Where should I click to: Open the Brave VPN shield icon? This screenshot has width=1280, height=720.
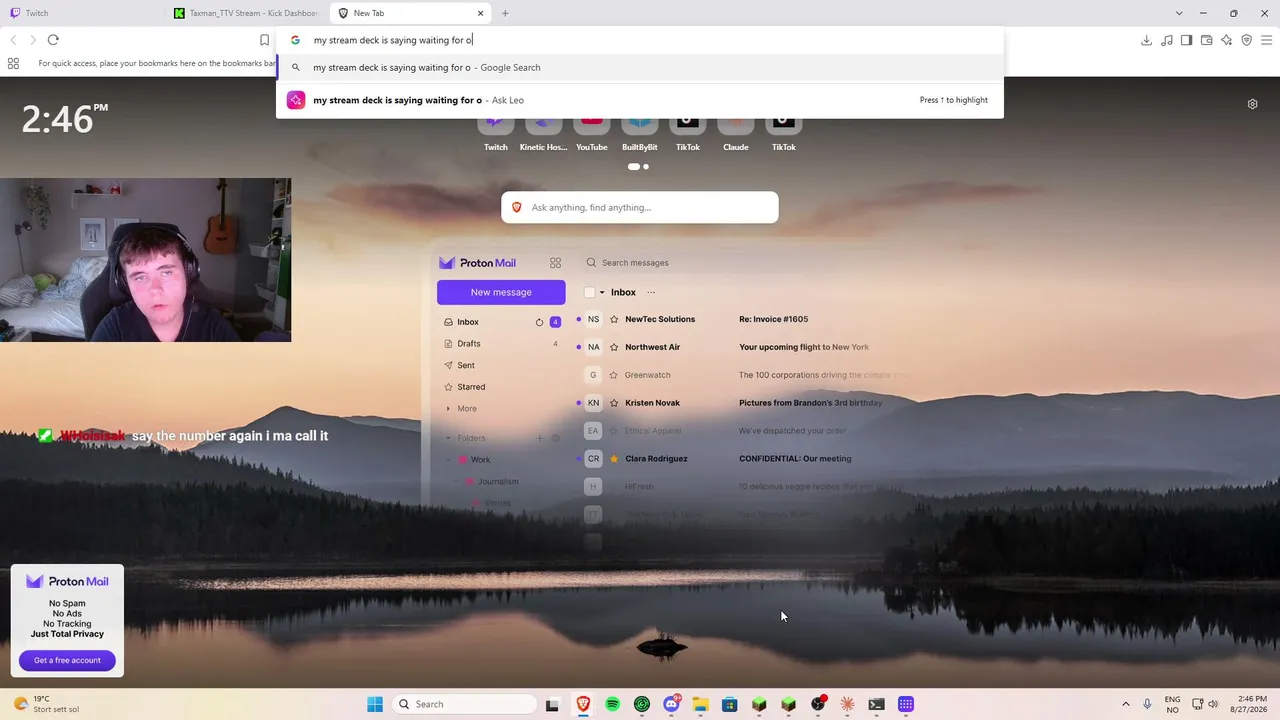[x=1246, y=40]
